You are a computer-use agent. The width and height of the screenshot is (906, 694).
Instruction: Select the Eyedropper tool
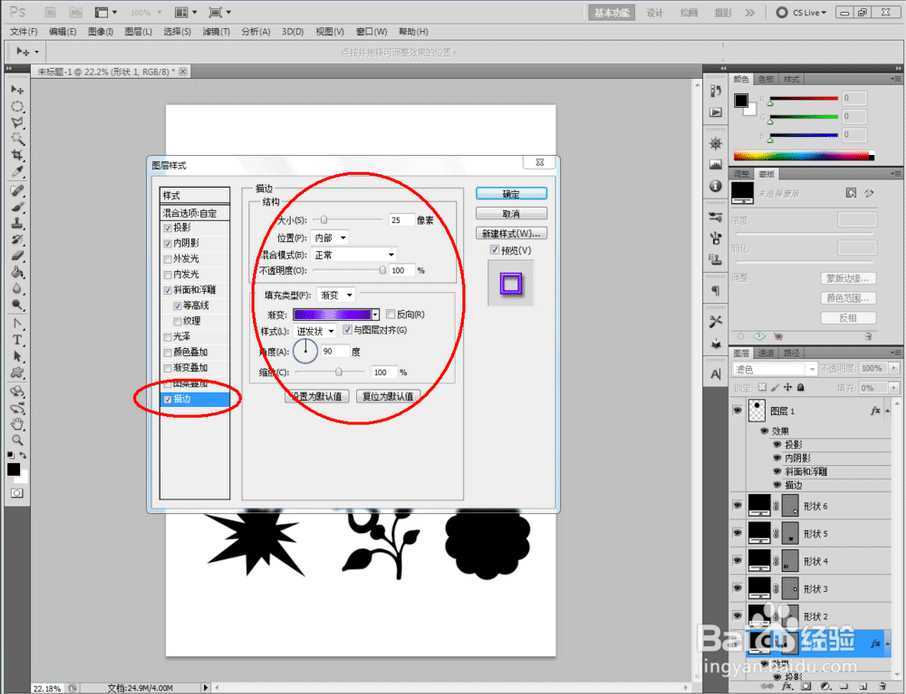coord(17,173)
